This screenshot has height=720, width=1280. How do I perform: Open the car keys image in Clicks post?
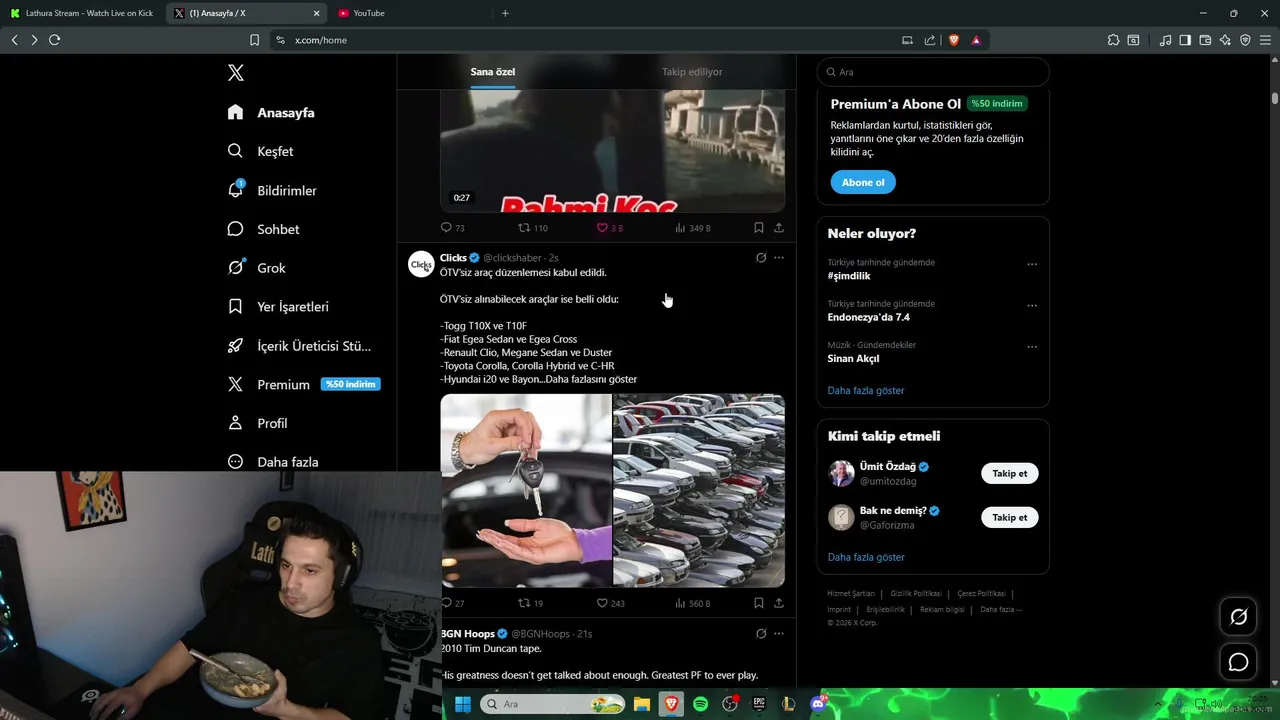coord(526,490)
